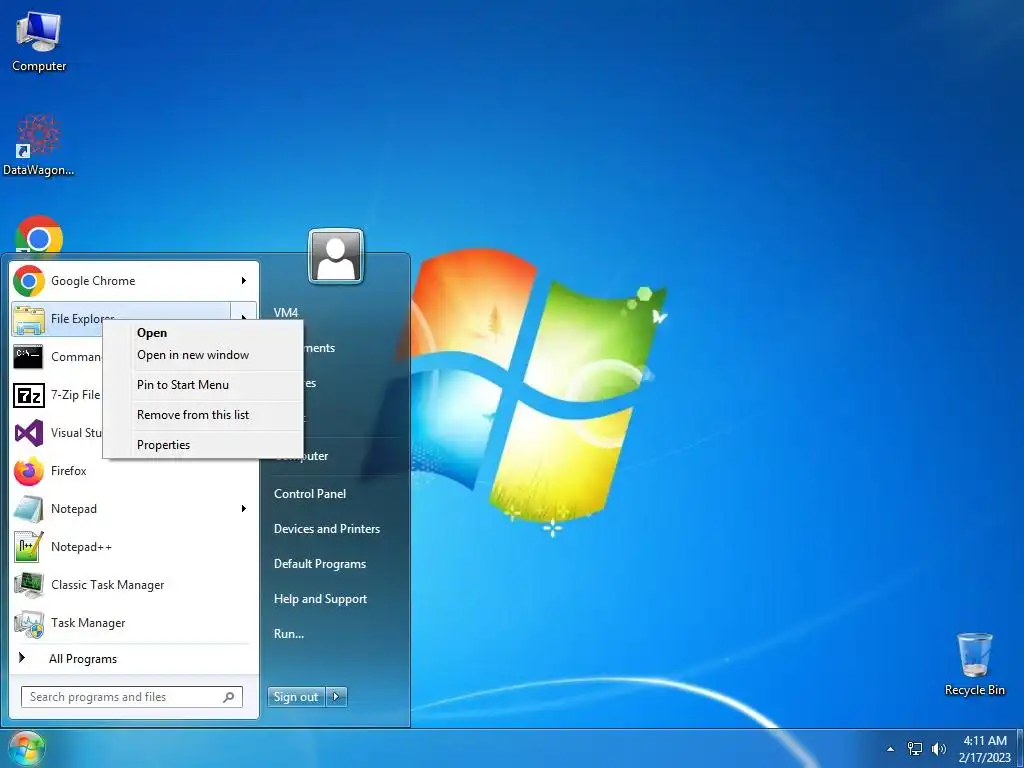Launch Command Prompt from its black icon

[29, 357]
